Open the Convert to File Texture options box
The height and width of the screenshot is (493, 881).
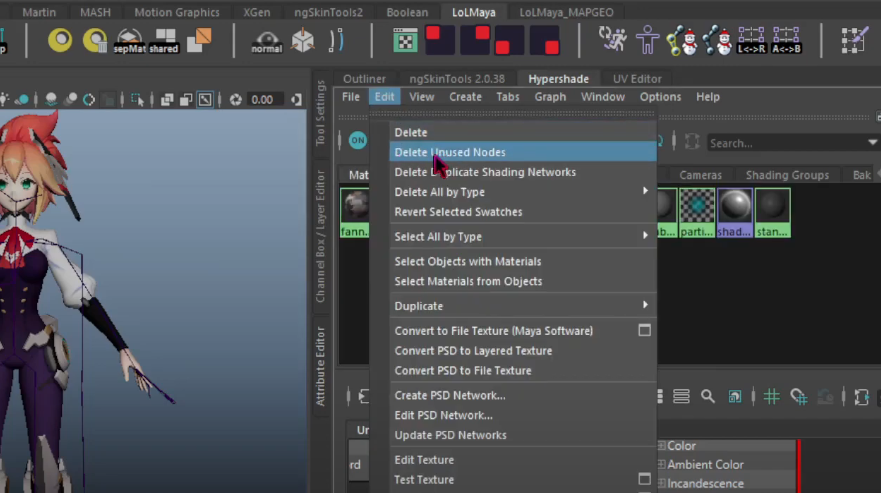coord(644,330)
